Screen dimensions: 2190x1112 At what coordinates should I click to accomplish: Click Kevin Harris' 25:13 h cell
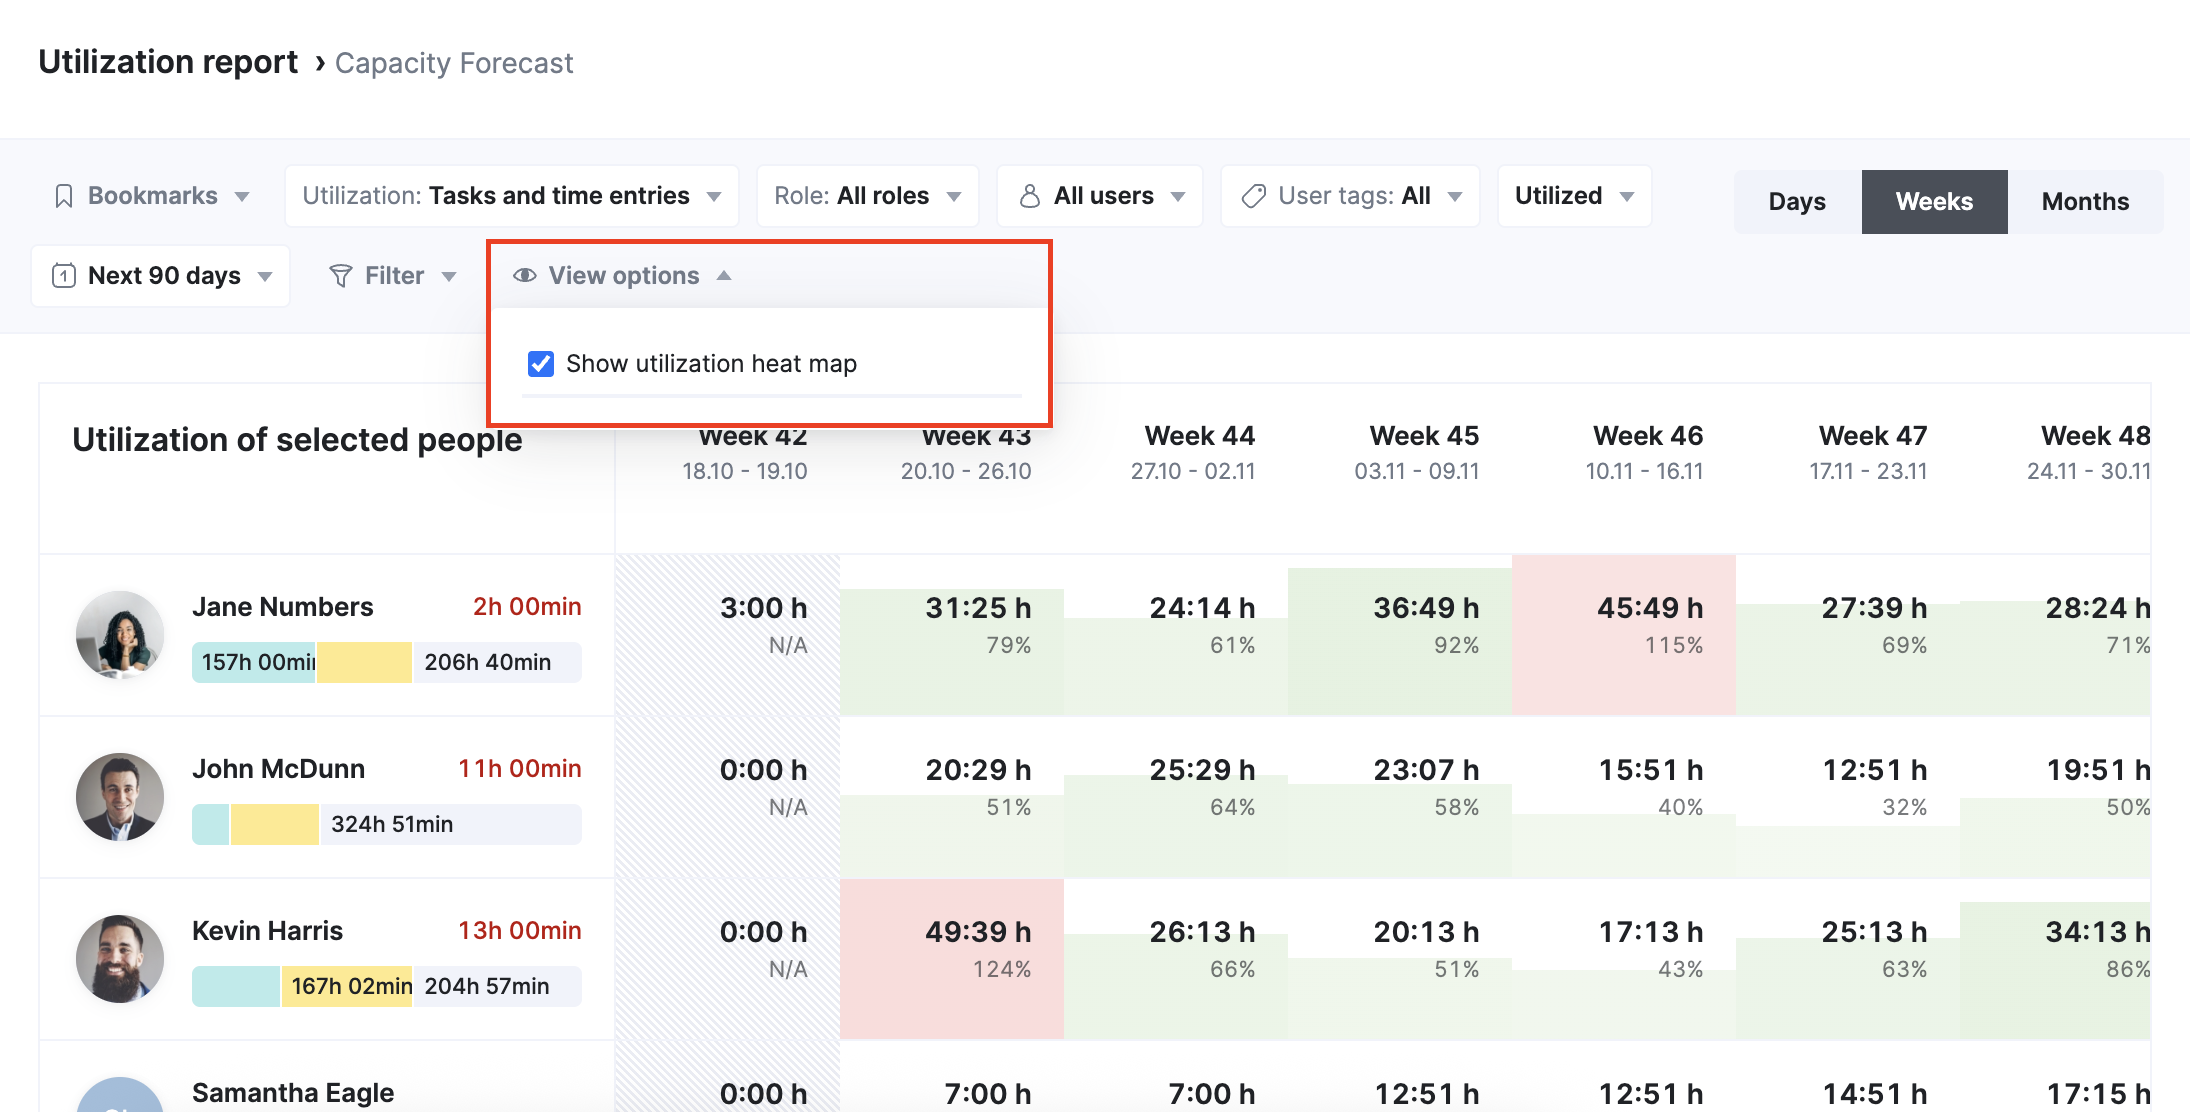[1848, 959]
